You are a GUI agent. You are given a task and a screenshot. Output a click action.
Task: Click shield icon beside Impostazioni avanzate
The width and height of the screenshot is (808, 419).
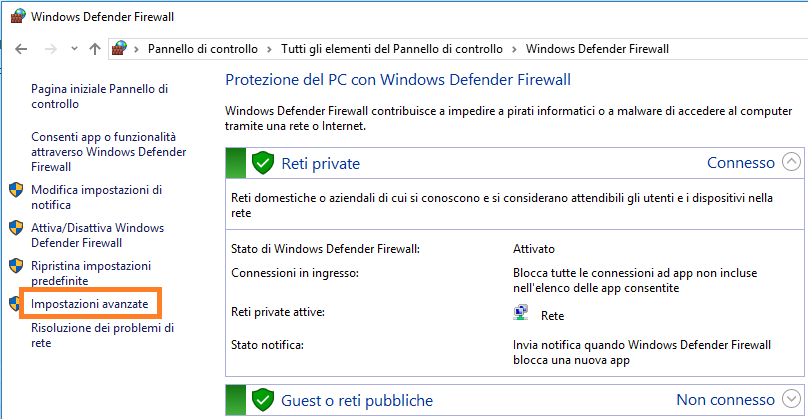click(14, 303)
